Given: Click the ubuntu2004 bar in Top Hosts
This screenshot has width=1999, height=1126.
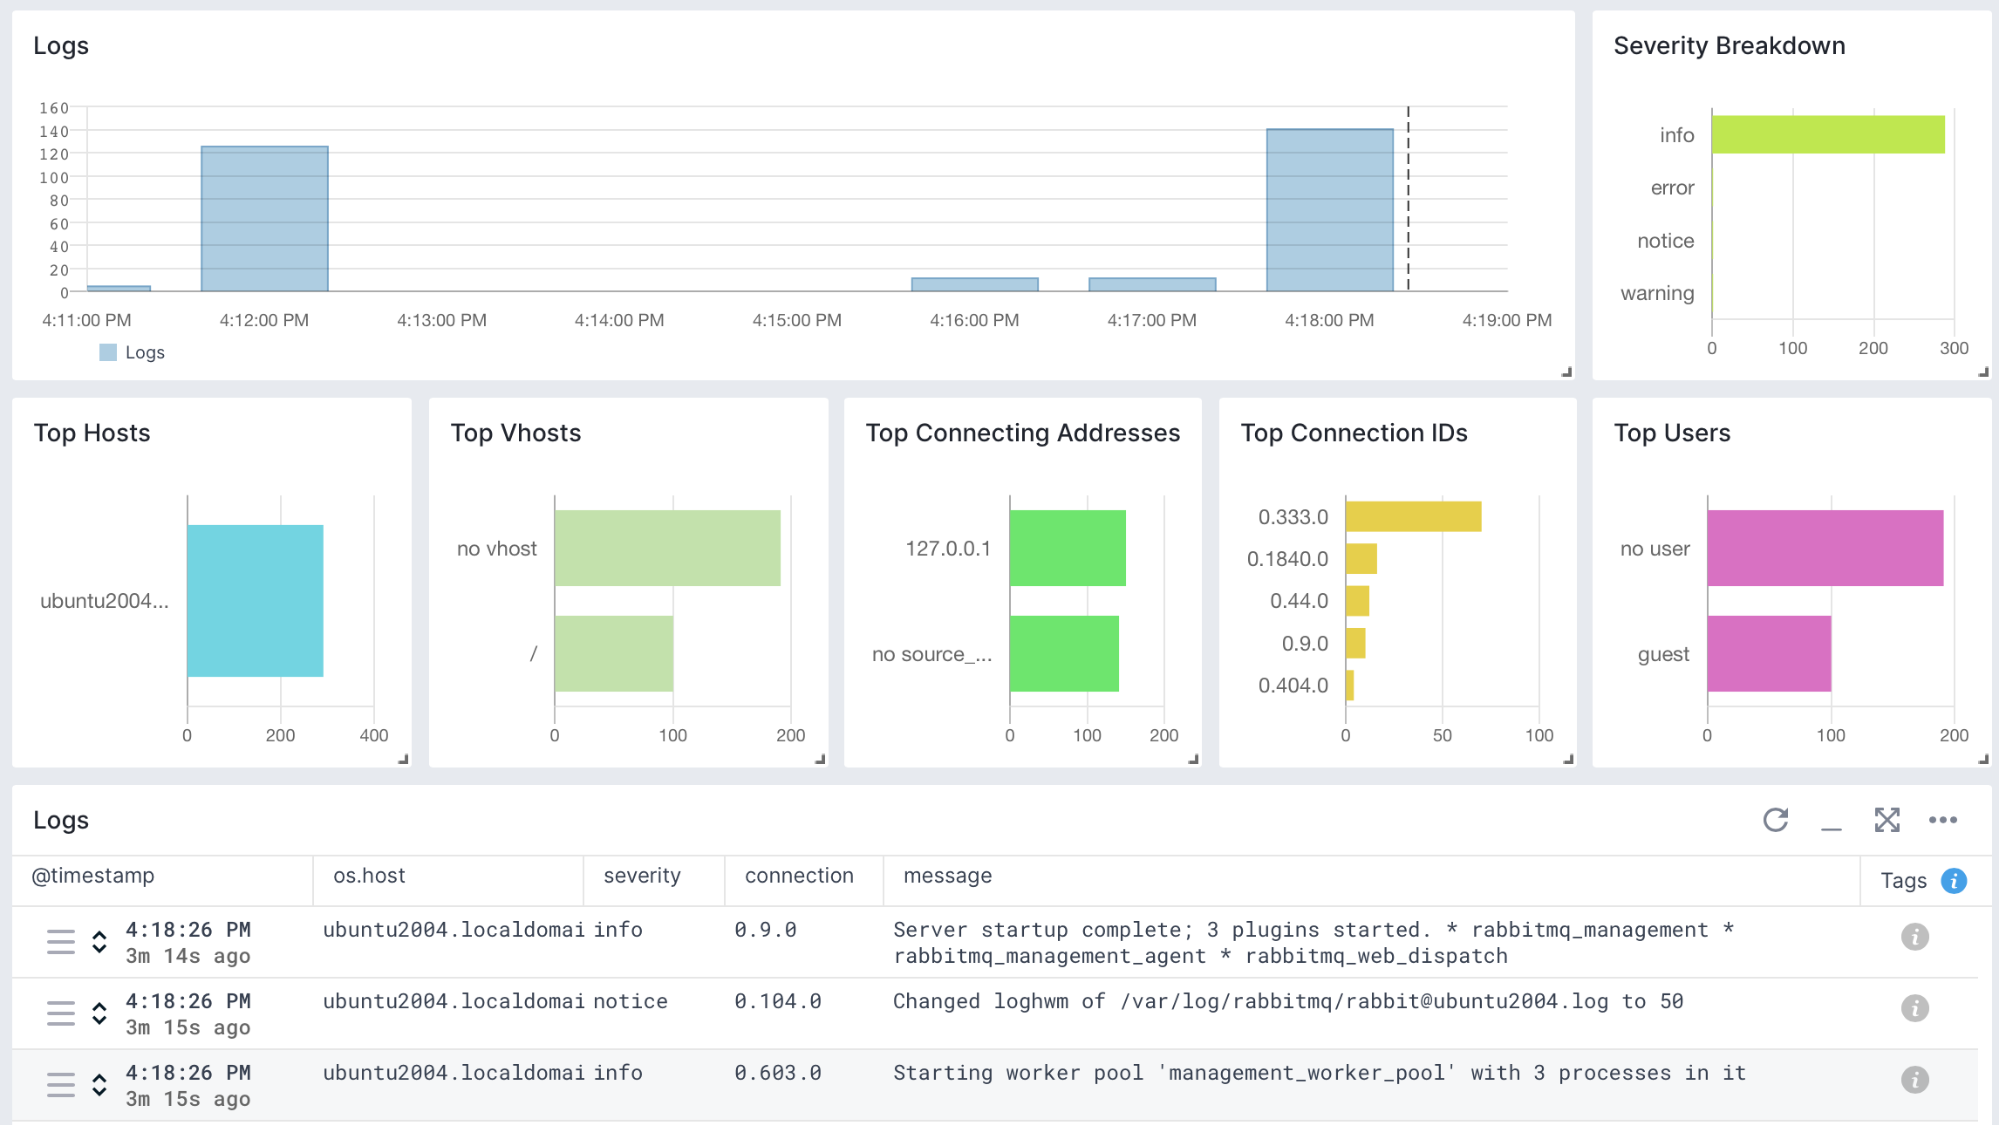Looking at the screenshot, I should click(255, 601).
